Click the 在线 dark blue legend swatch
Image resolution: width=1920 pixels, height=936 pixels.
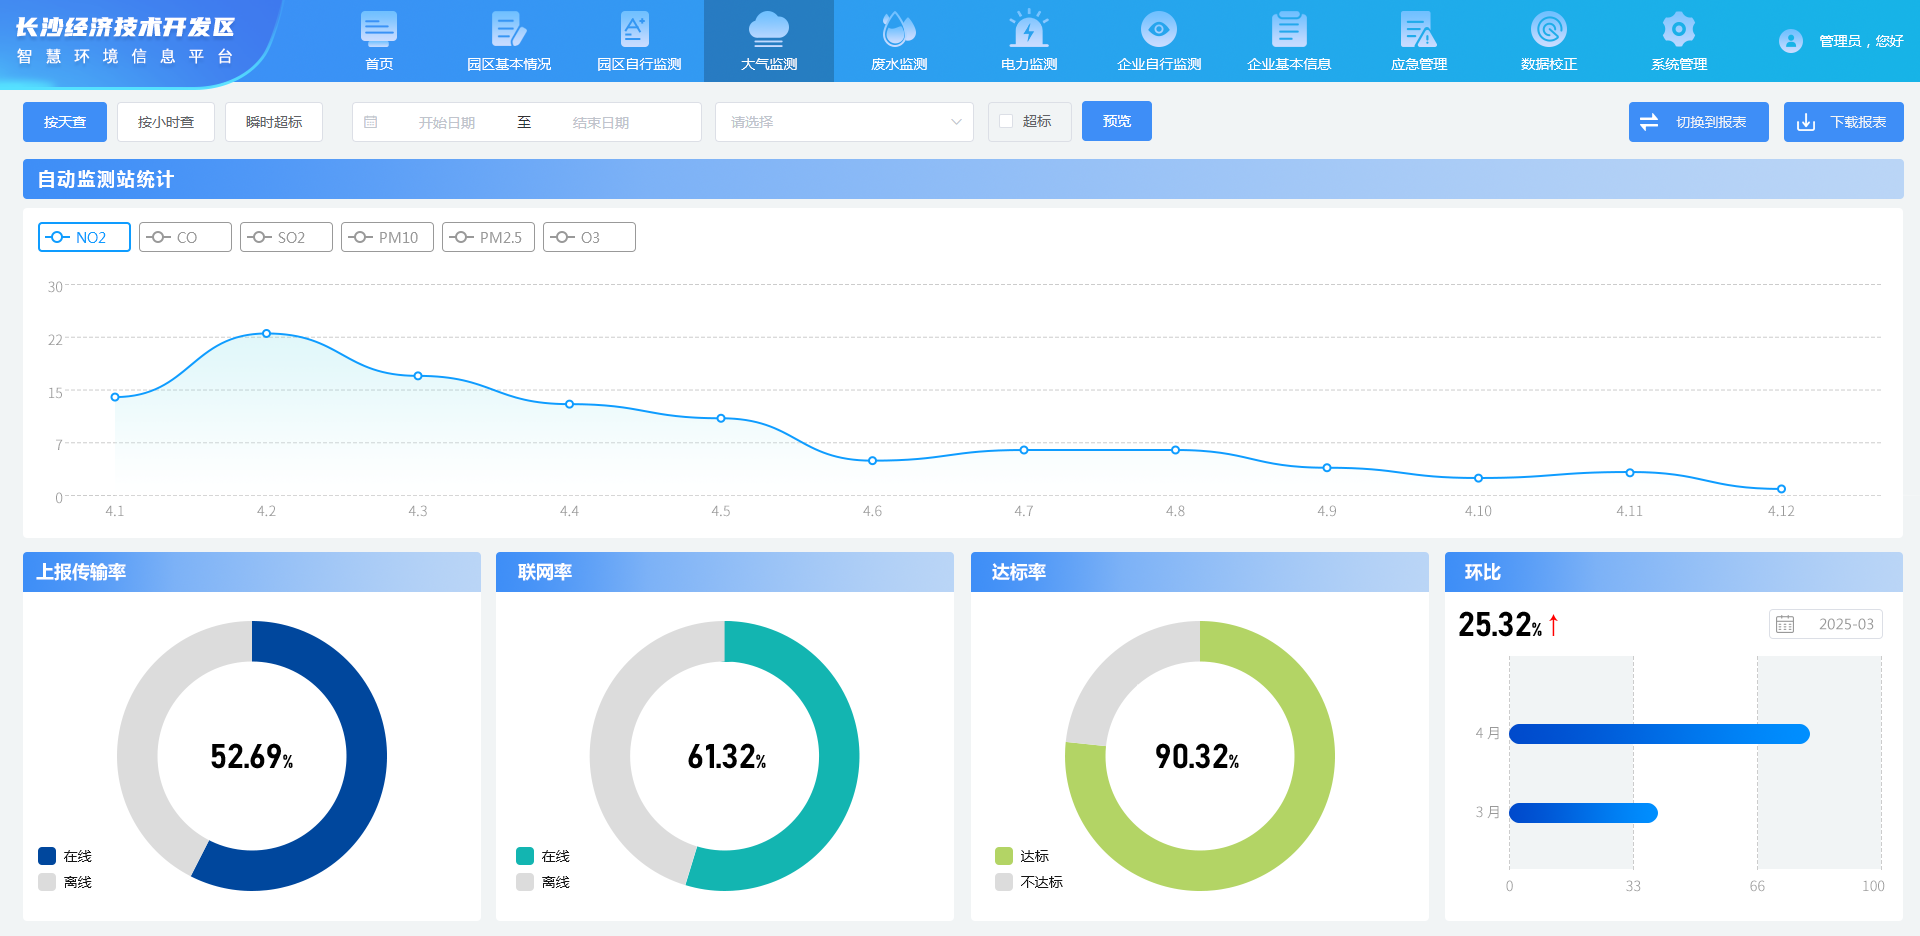(x=47, y=856)
